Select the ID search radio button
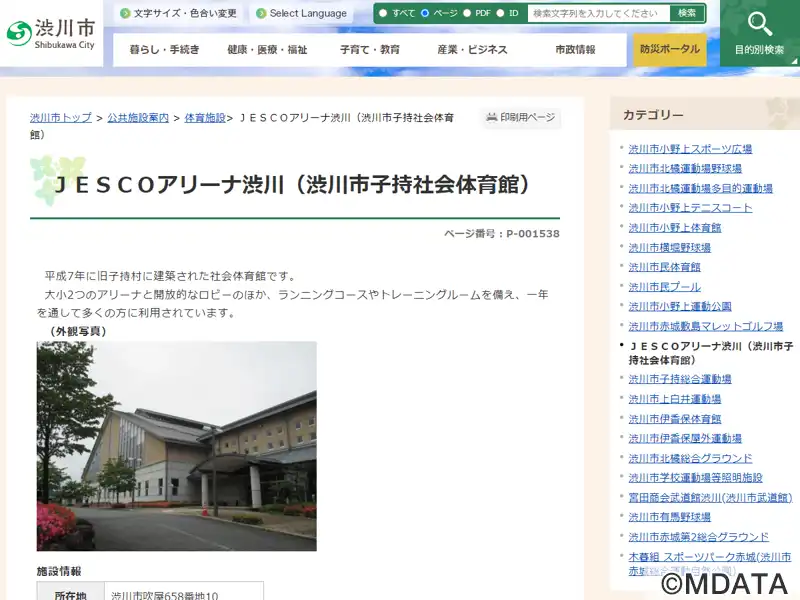 coord(501,13)
